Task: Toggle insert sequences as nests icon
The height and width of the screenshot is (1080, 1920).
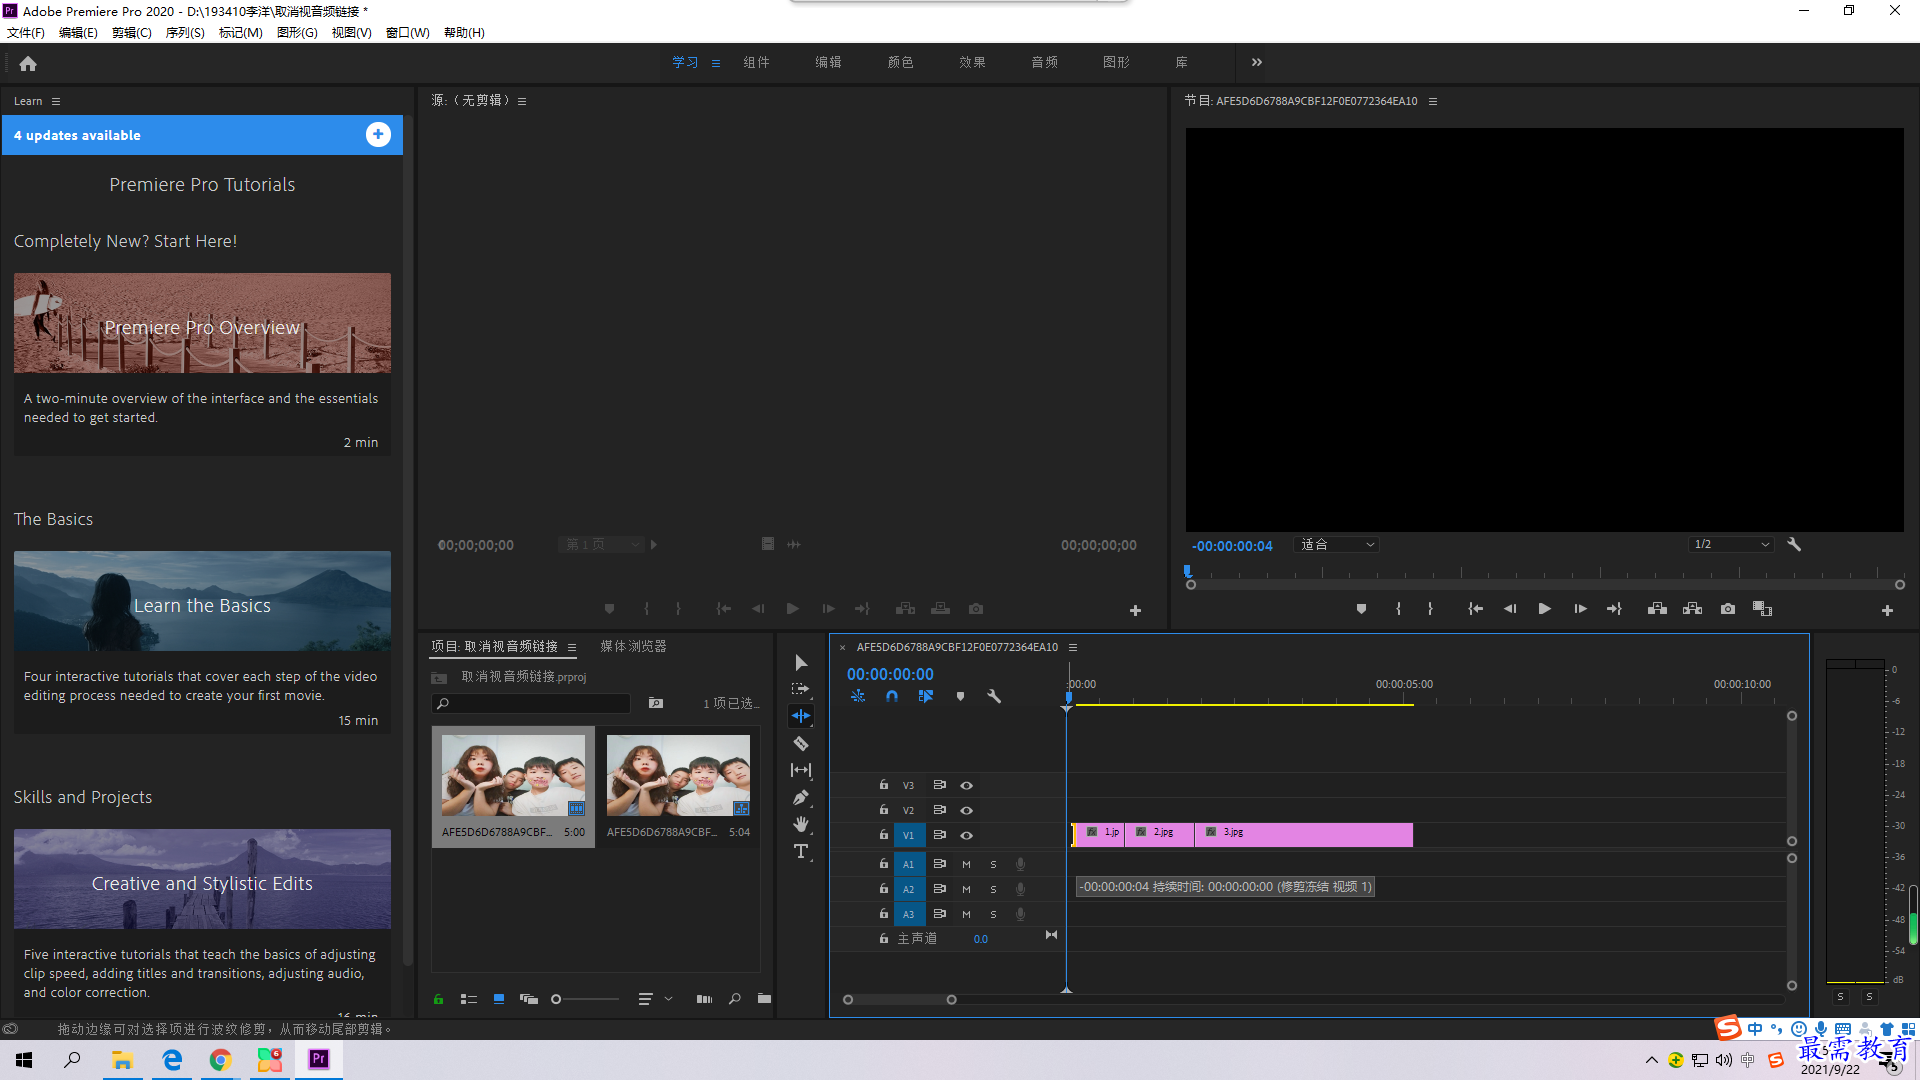Action: [858, 697]
